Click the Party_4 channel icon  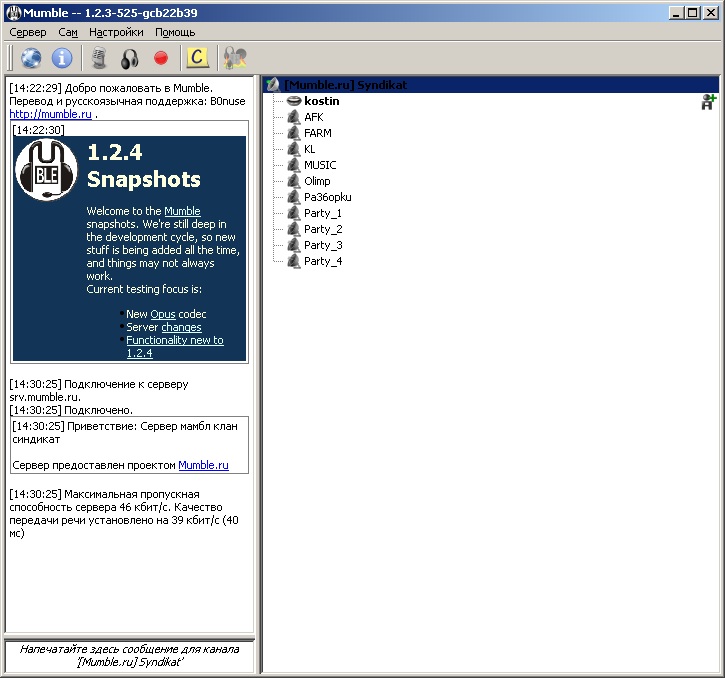[x=294, y=261]
